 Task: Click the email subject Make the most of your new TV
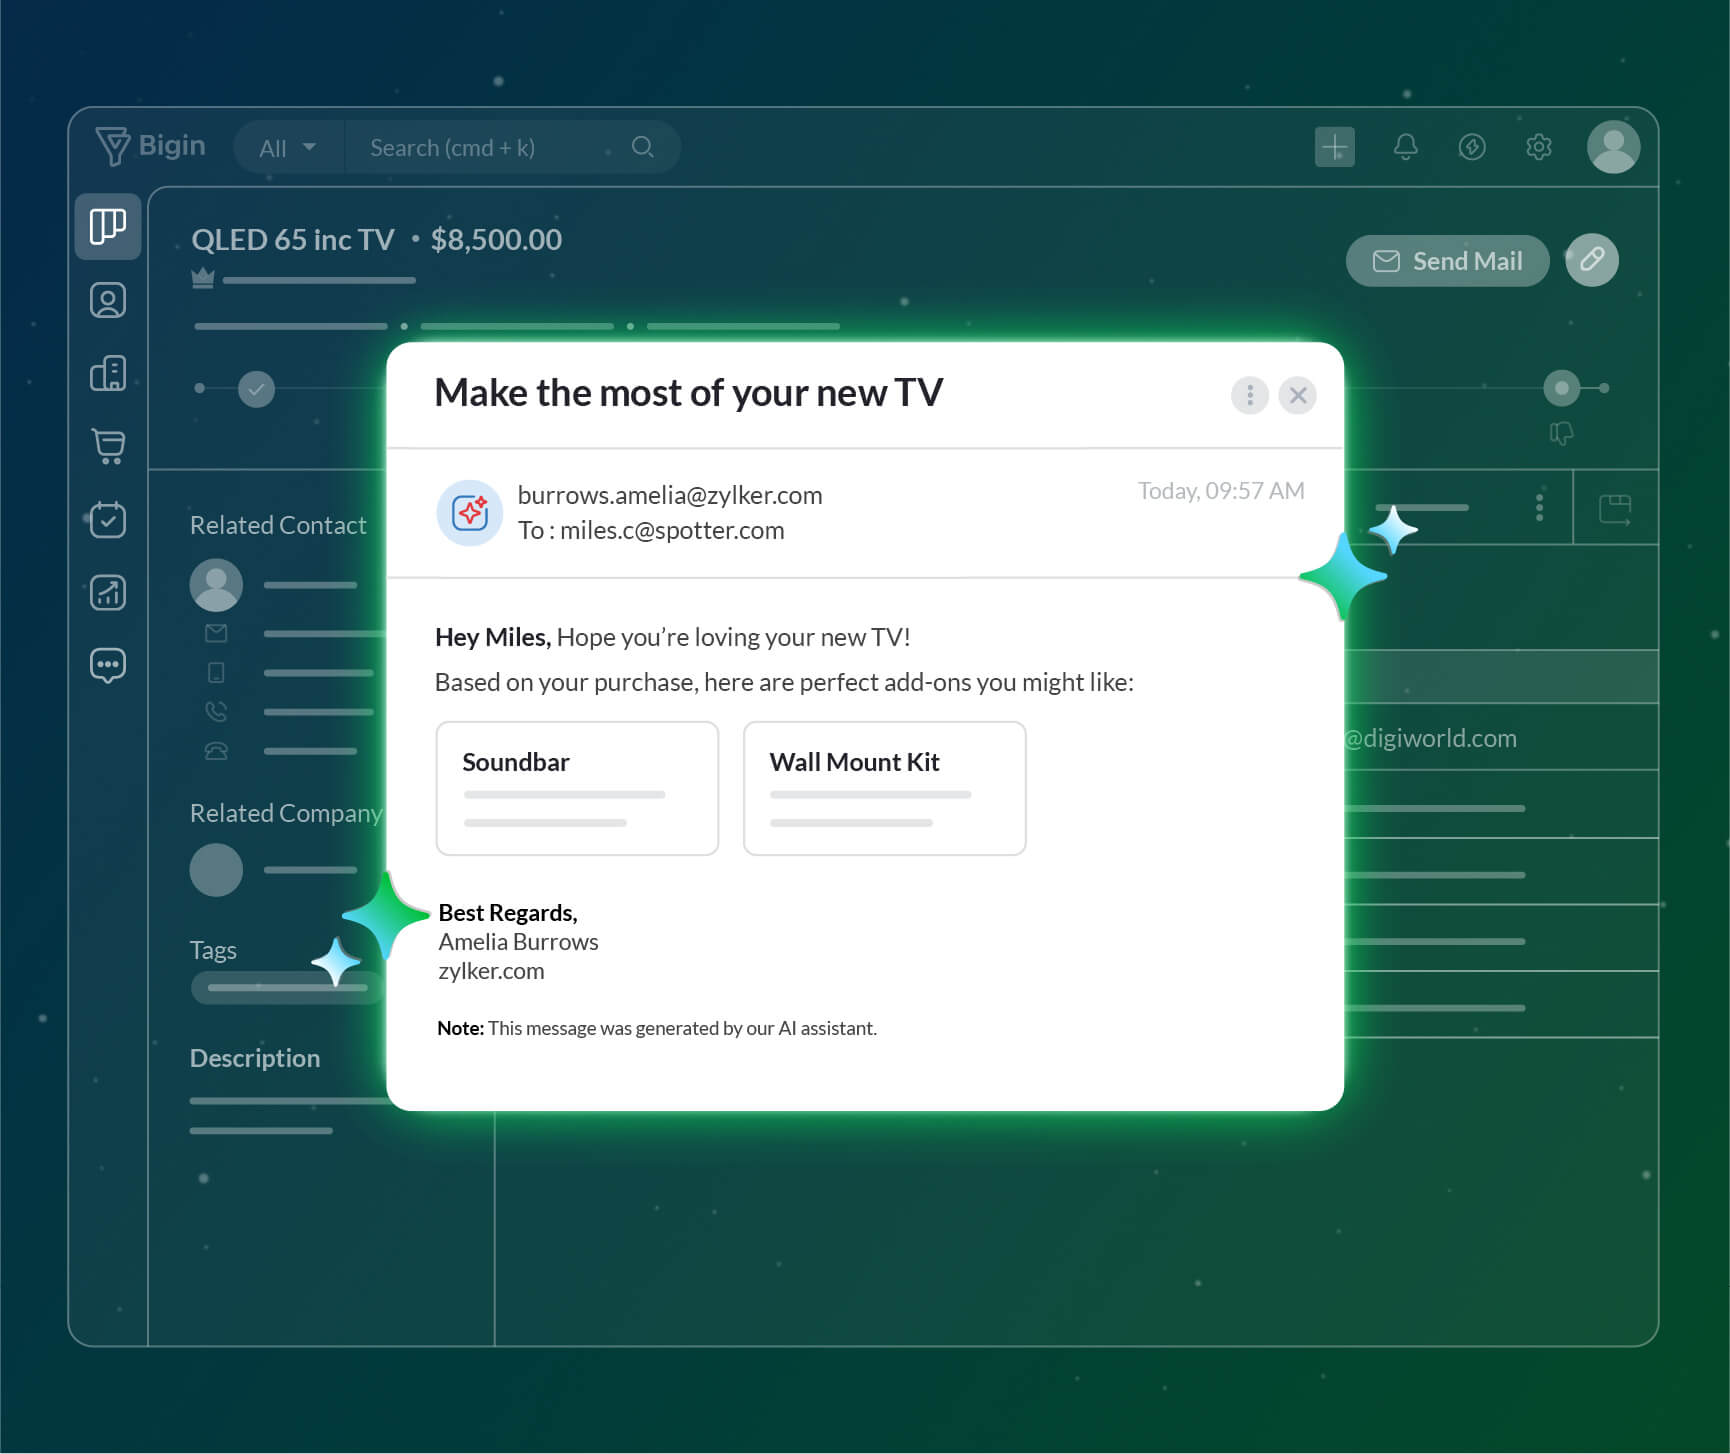click(689, 393)
